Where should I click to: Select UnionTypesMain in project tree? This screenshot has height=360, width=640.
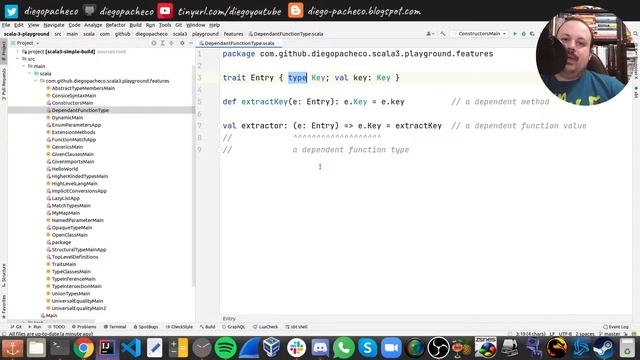71,293
